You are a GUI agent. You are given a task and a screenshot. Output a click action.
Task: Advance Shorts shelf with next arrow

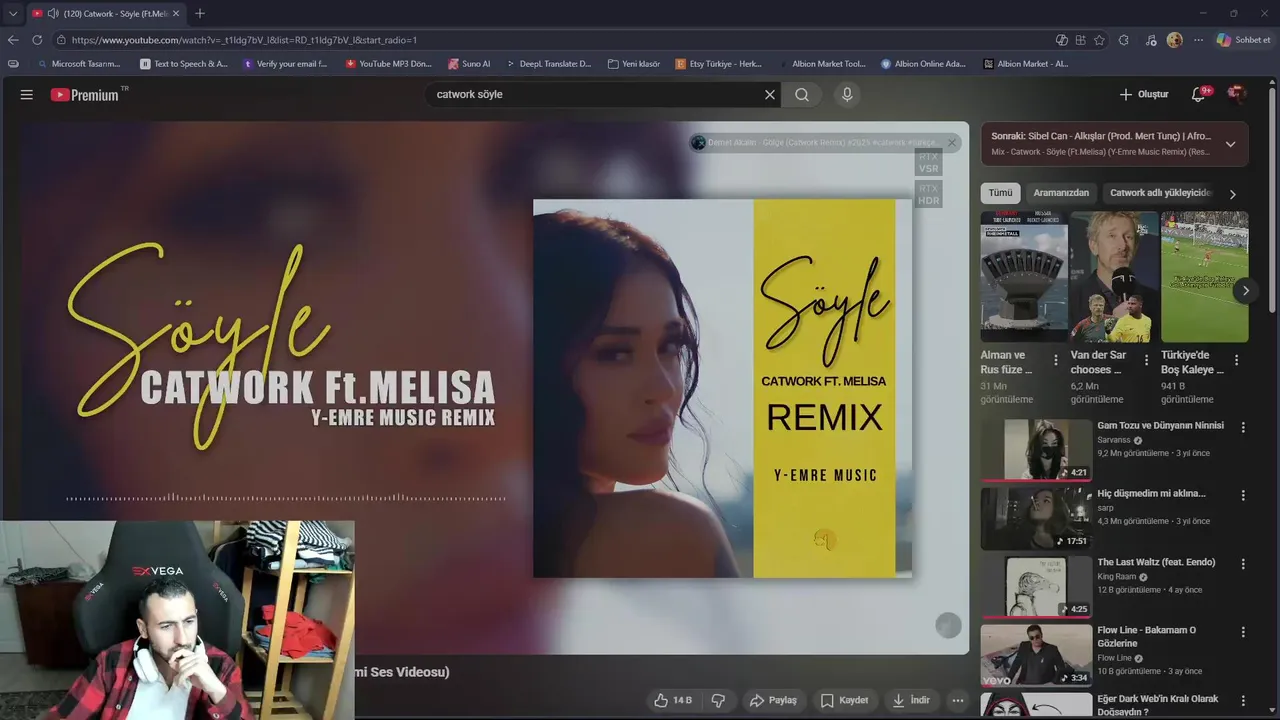pos(1245,291)
